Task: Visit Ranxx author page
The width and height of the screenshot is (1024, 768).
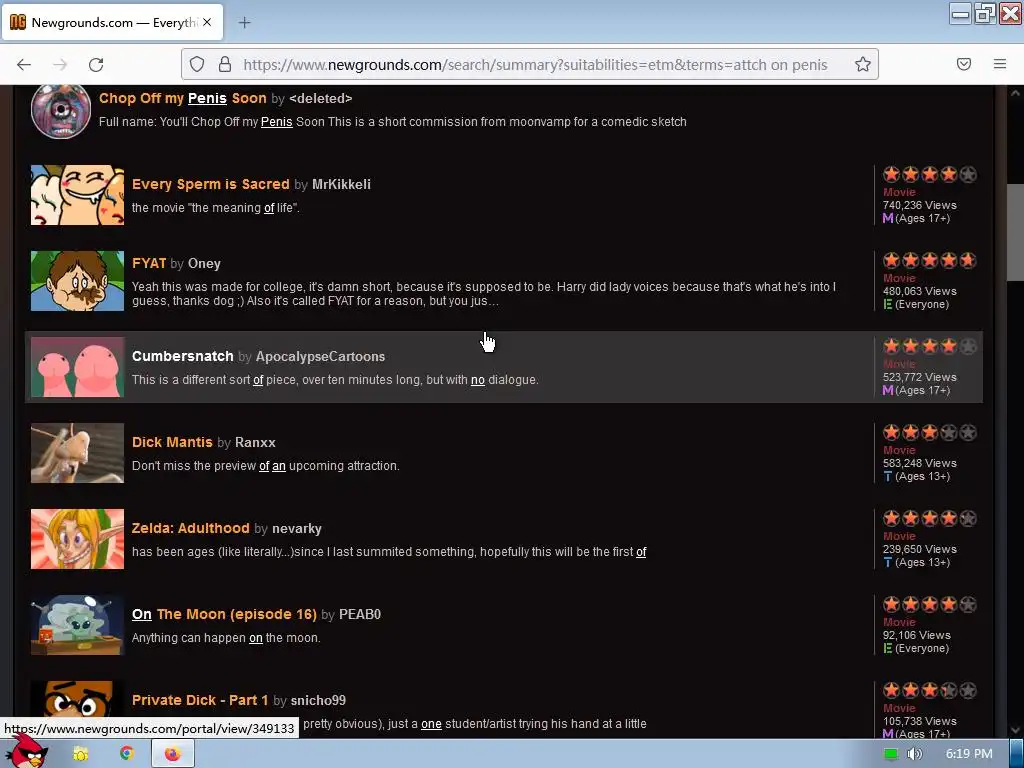Action: (255, 442)
